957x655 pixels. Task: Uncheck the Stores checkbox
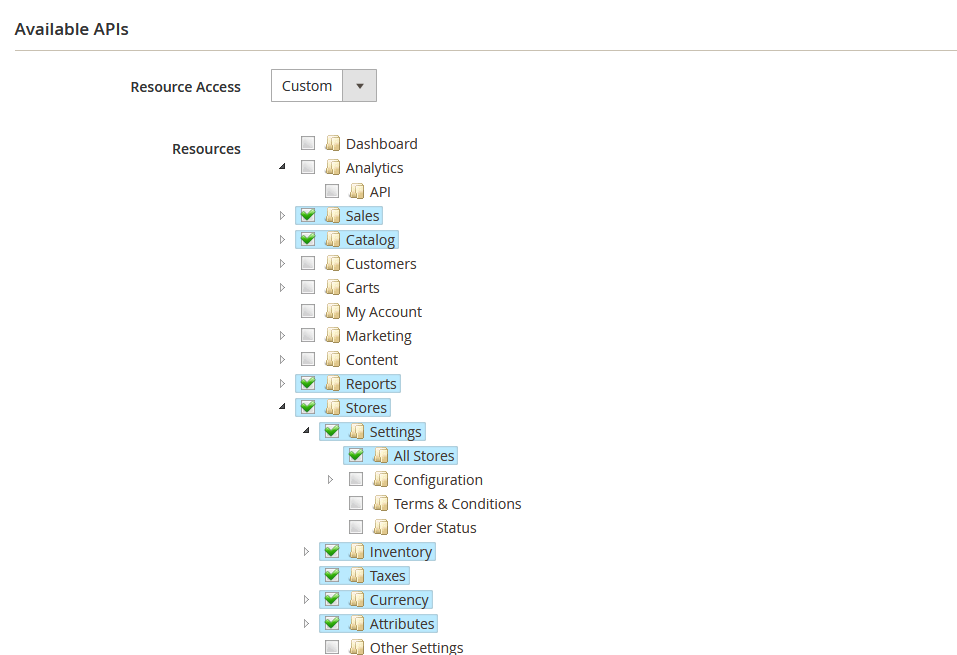tap(308, 407)
